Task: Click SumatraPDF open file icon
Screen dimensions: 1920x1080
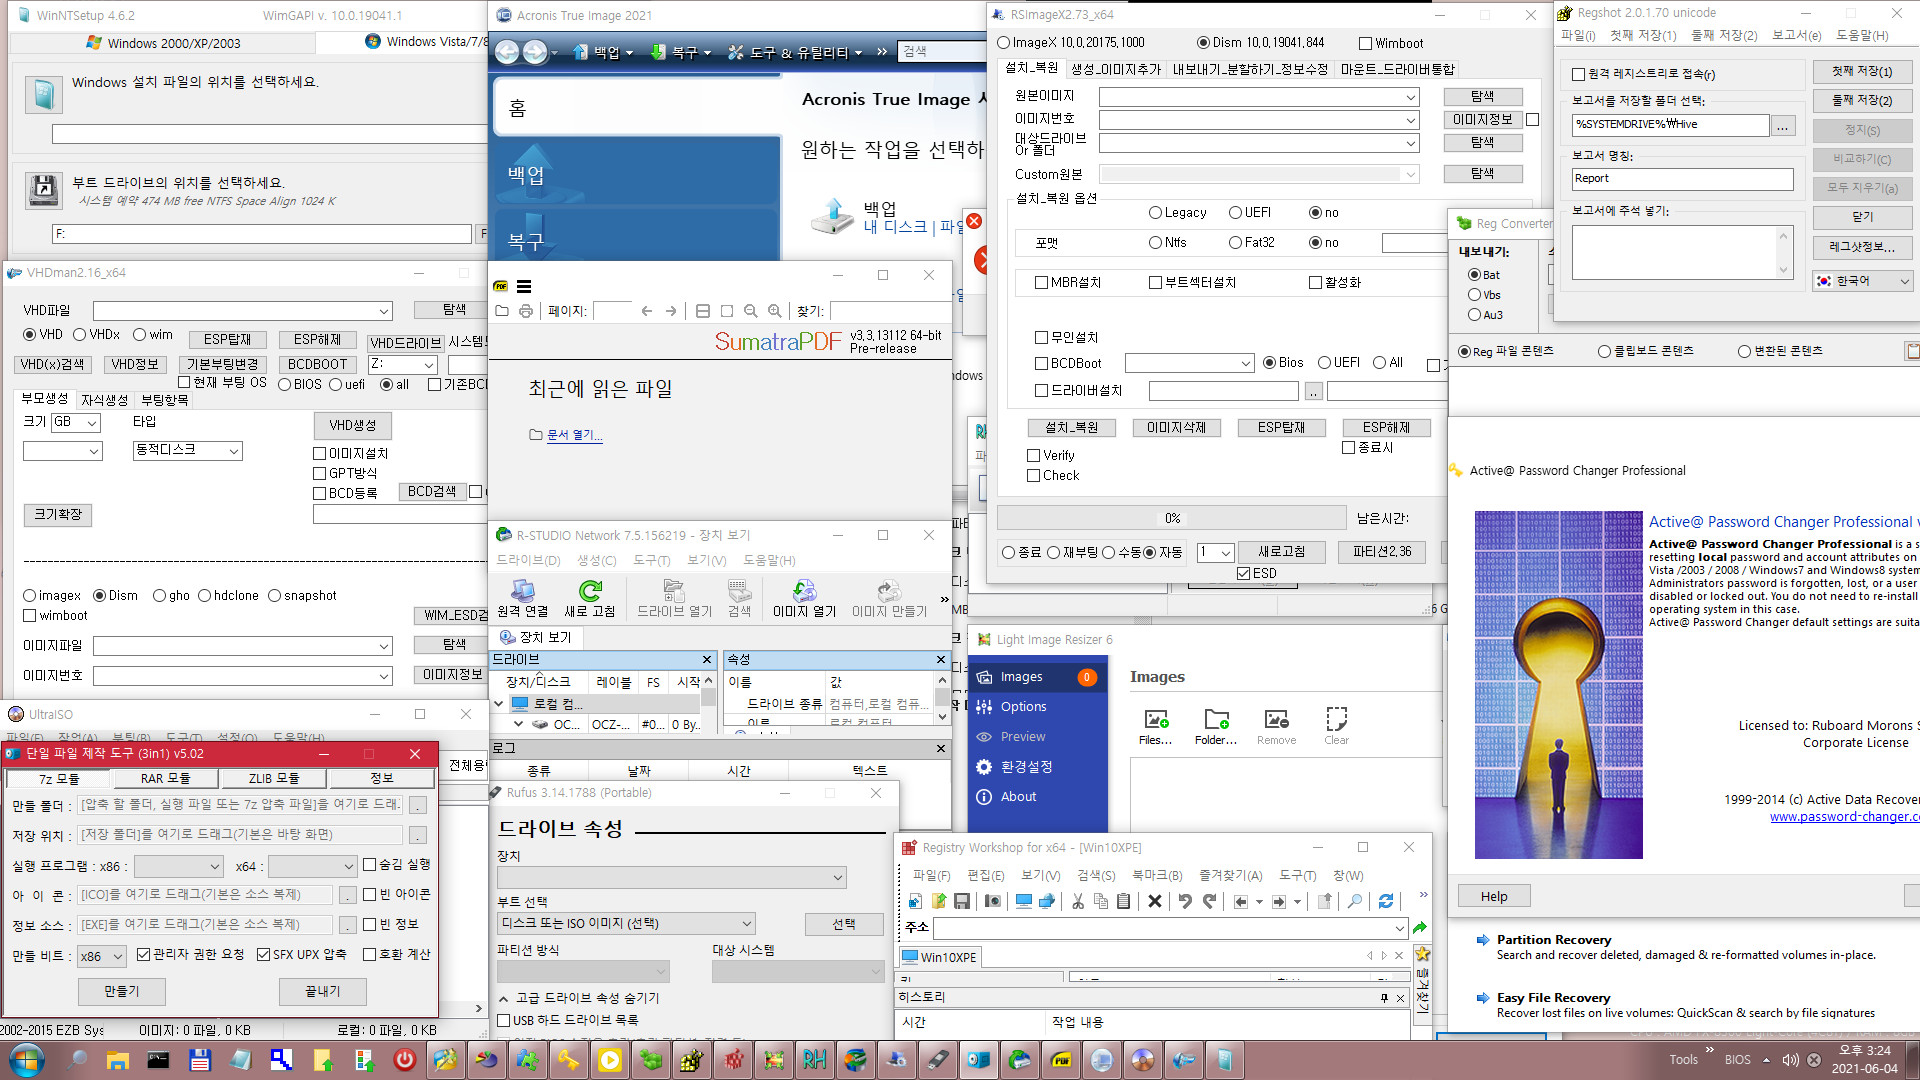Action: (502, 311)
